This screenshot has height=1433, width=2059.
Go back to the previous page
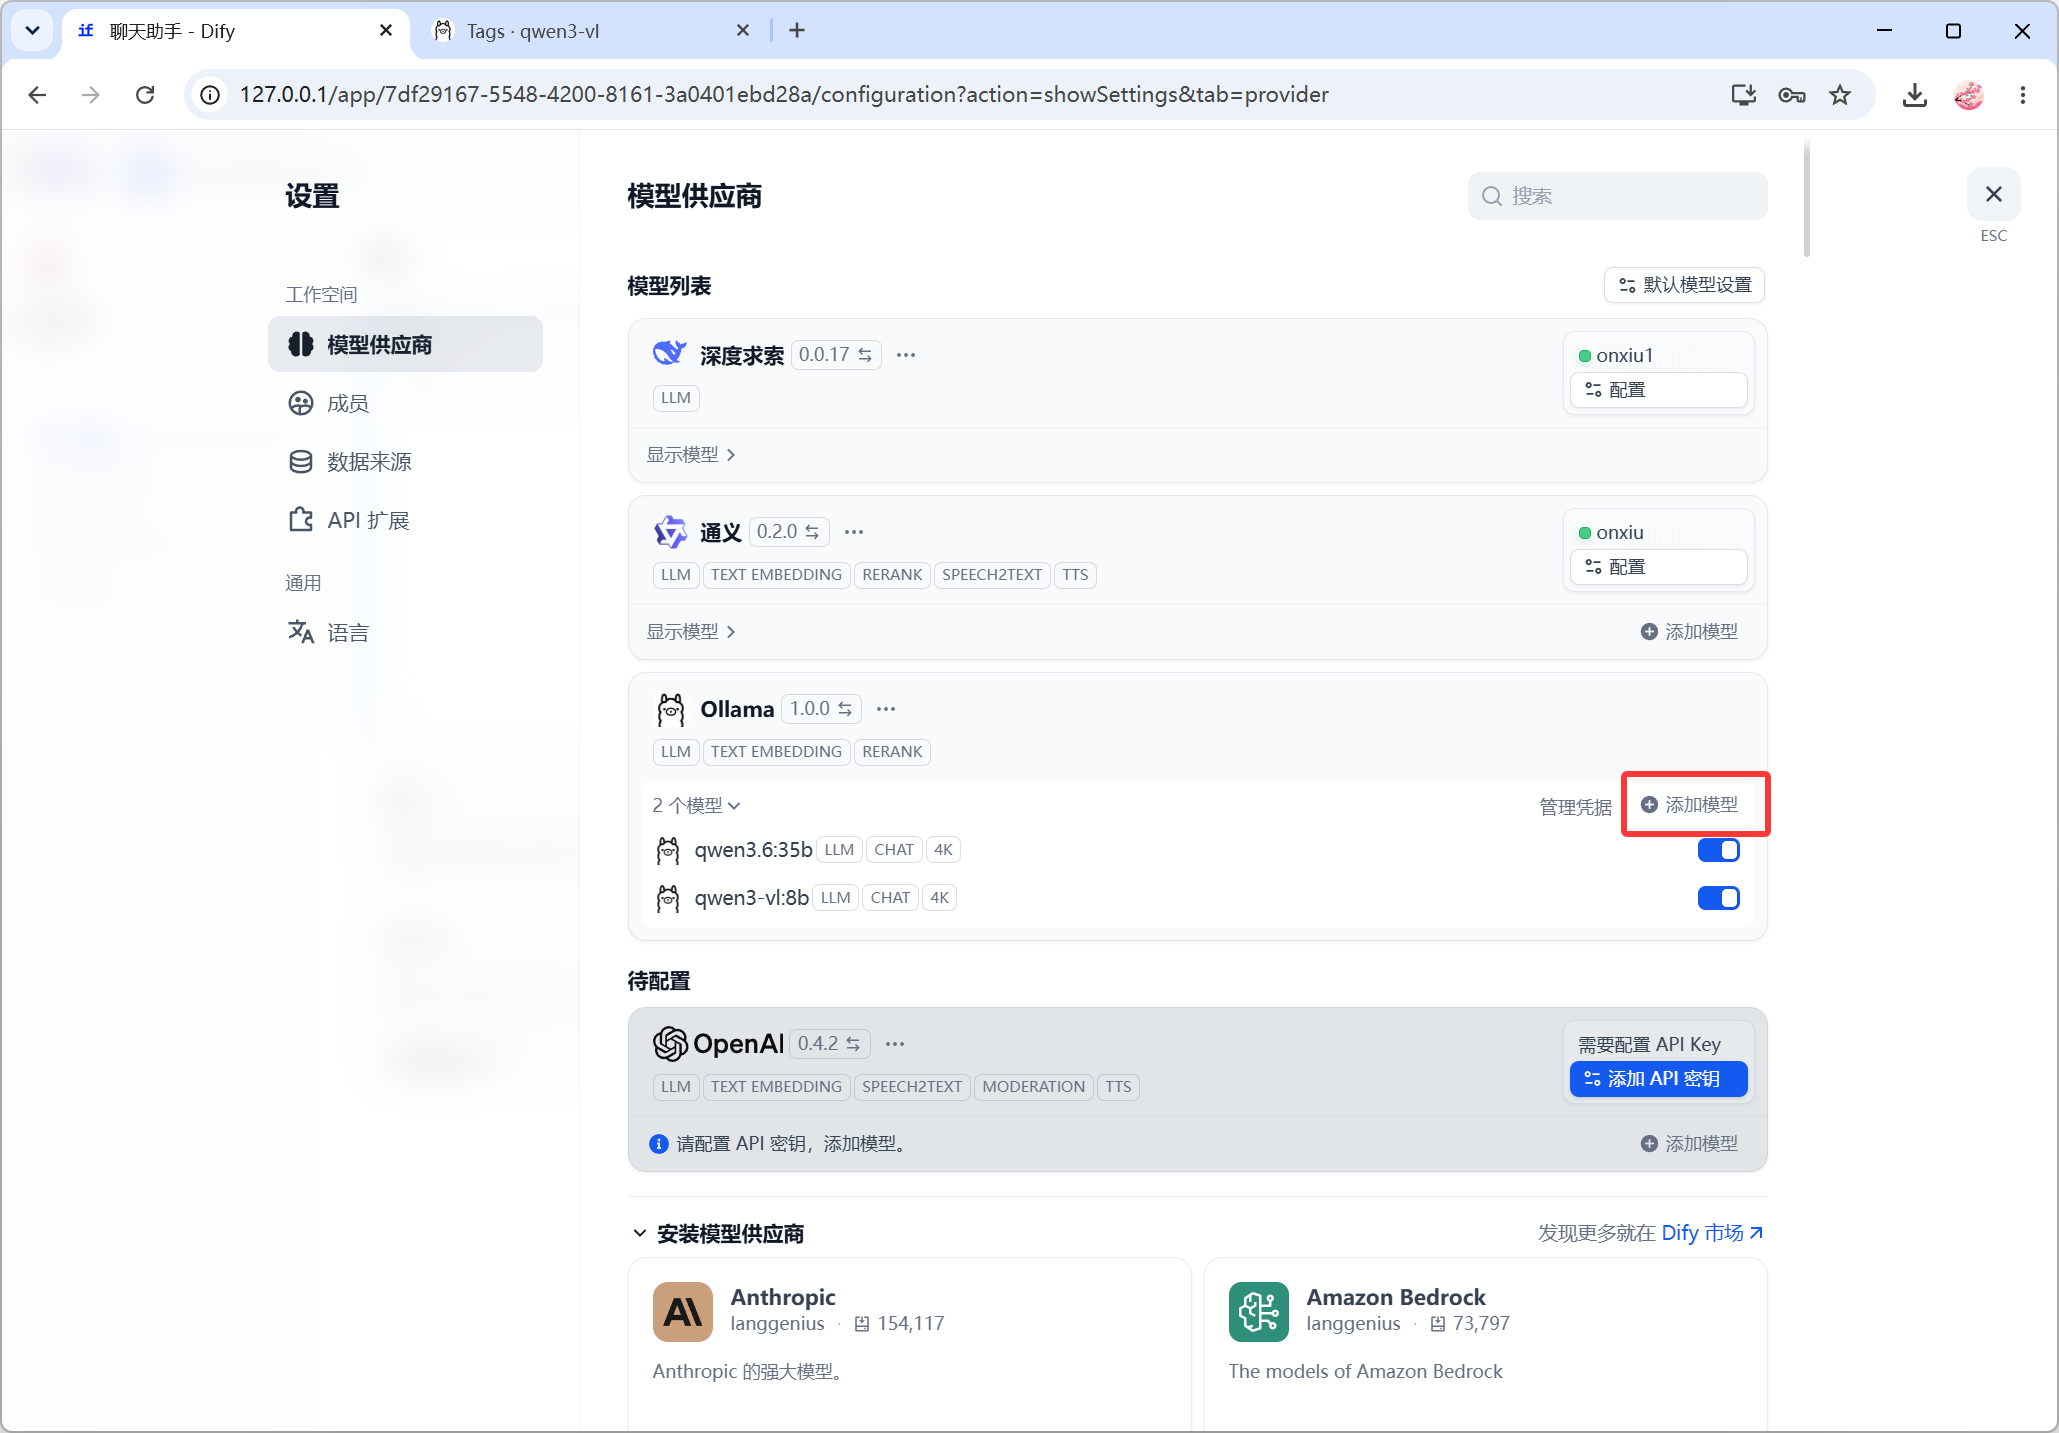pos(37,95)
